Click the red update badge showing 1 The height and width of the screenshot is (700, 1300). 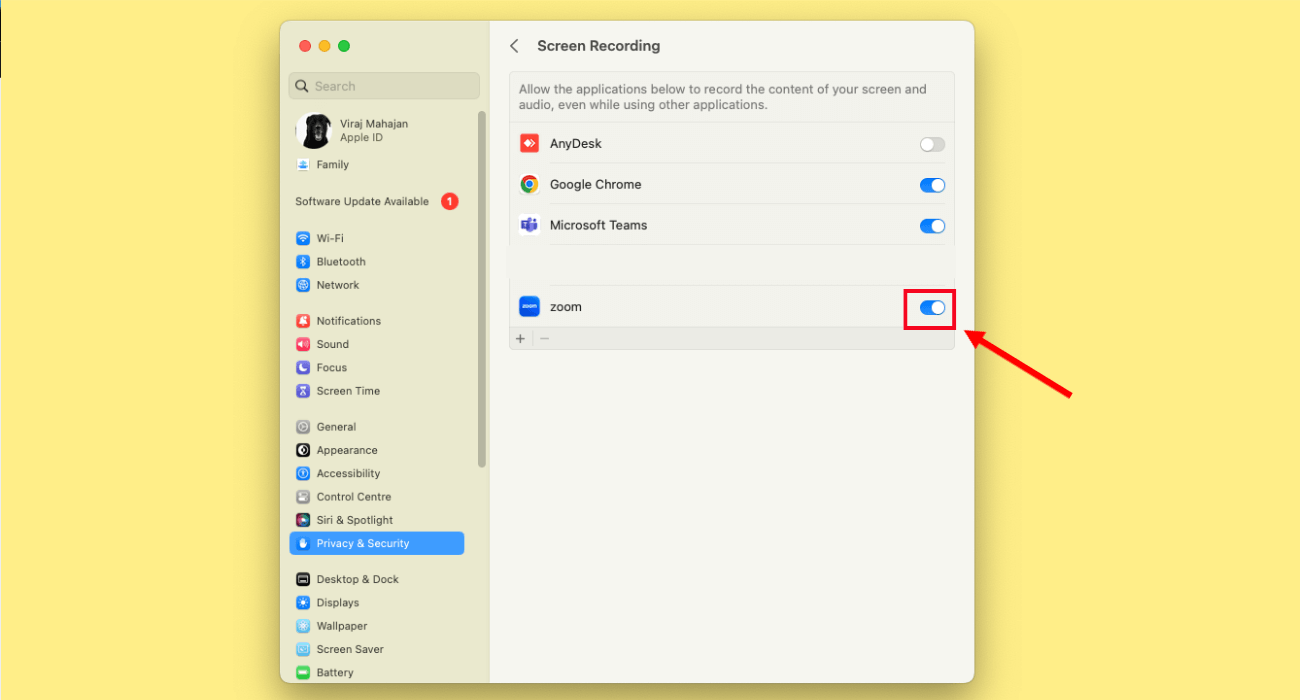point(450,201)
